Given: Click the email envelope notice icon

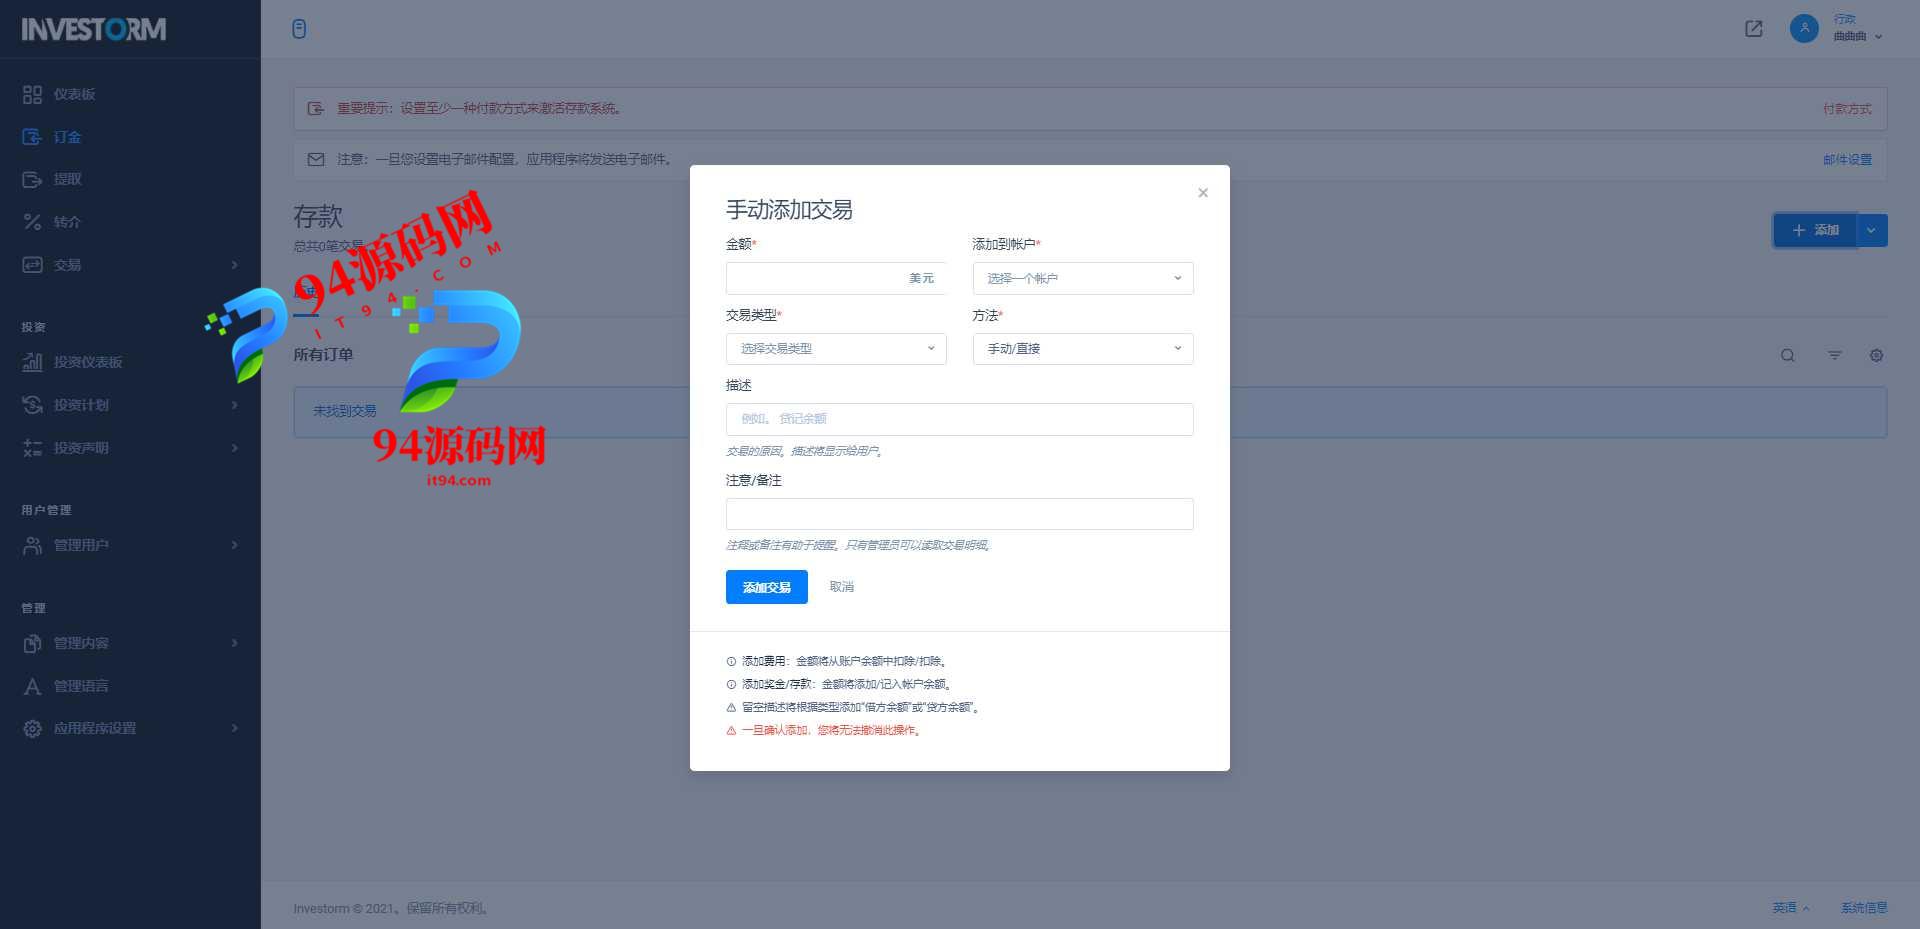Looking at the screenshot, I should tap(316, 159).
